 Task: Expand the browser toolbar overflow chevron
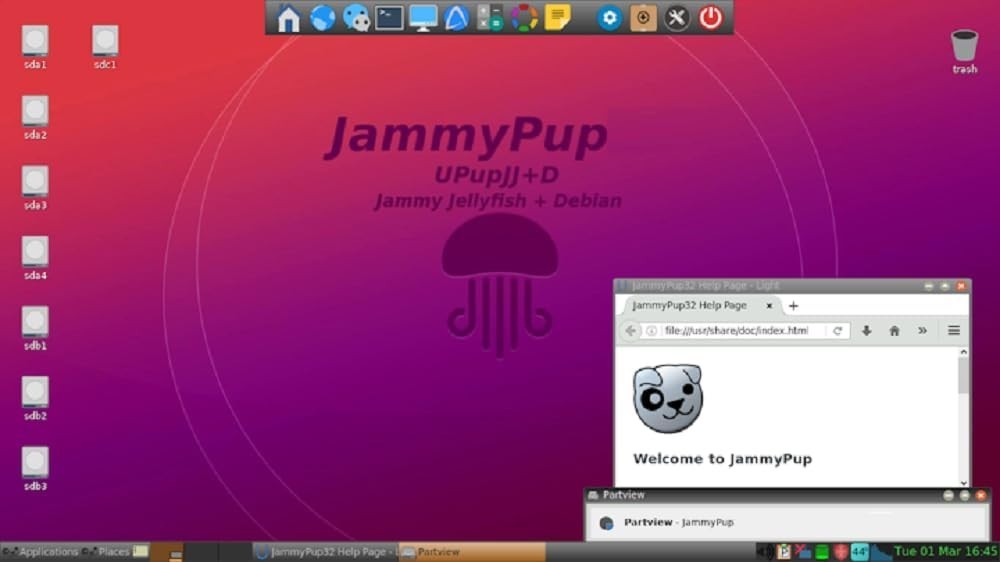922,330
